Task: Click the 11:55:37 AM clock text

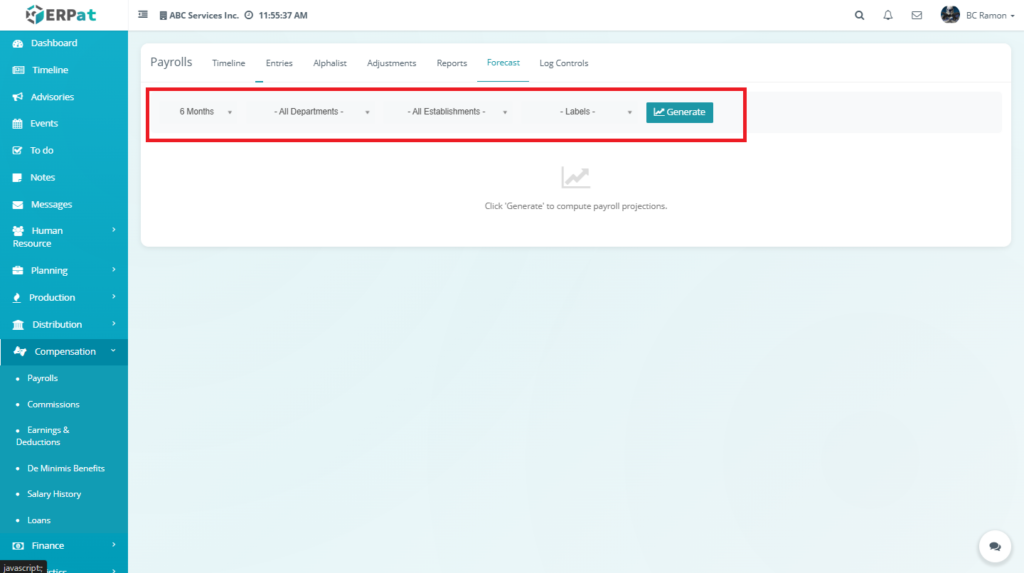Action: click(x=283, y=15)
